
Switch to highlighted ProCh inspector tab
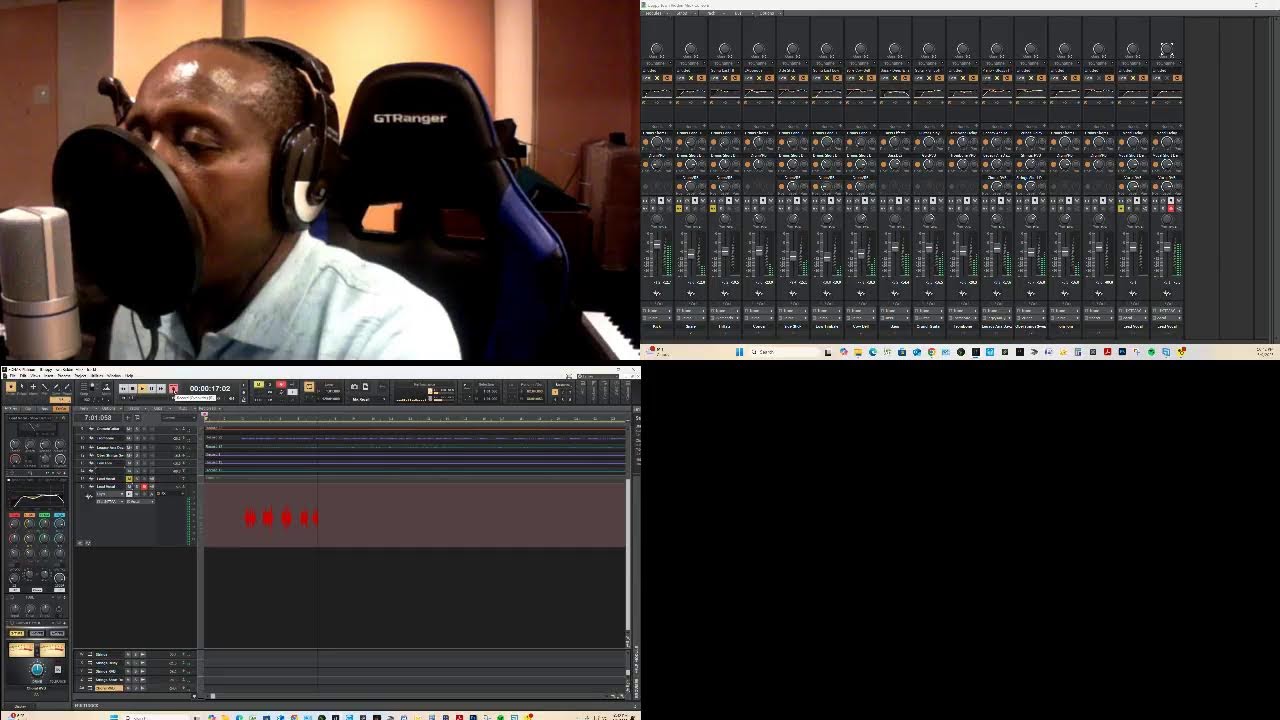tap(61, 409)
